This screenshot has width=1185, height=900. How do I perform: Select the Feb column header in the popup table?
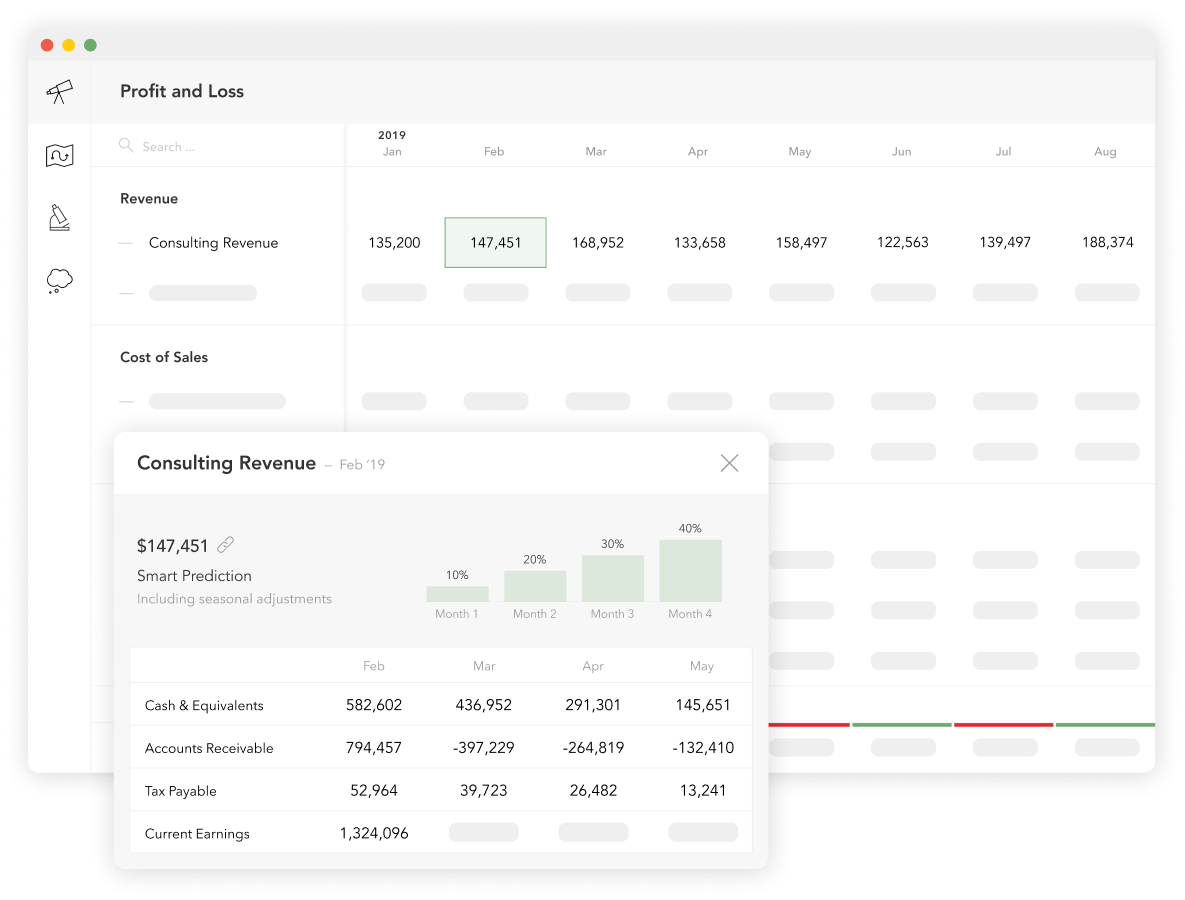[374, 665]
